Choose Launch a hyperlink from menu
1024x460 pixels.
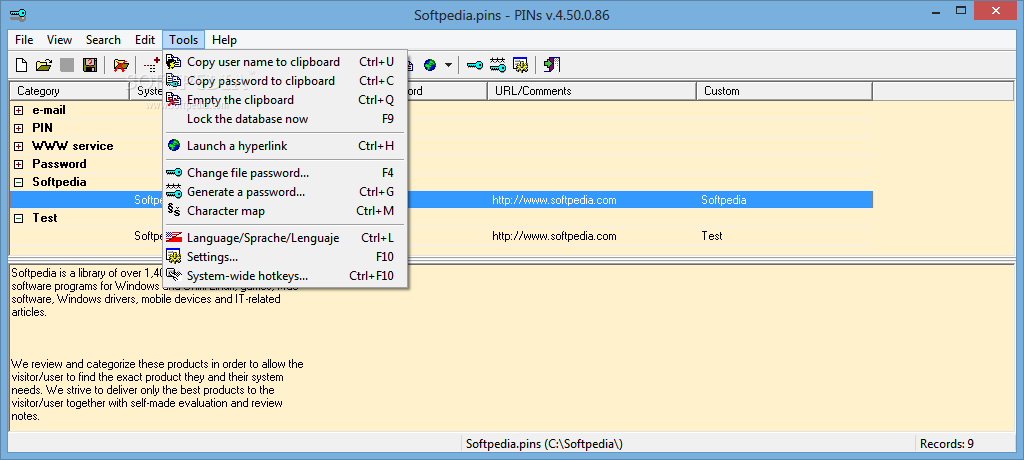285,146
